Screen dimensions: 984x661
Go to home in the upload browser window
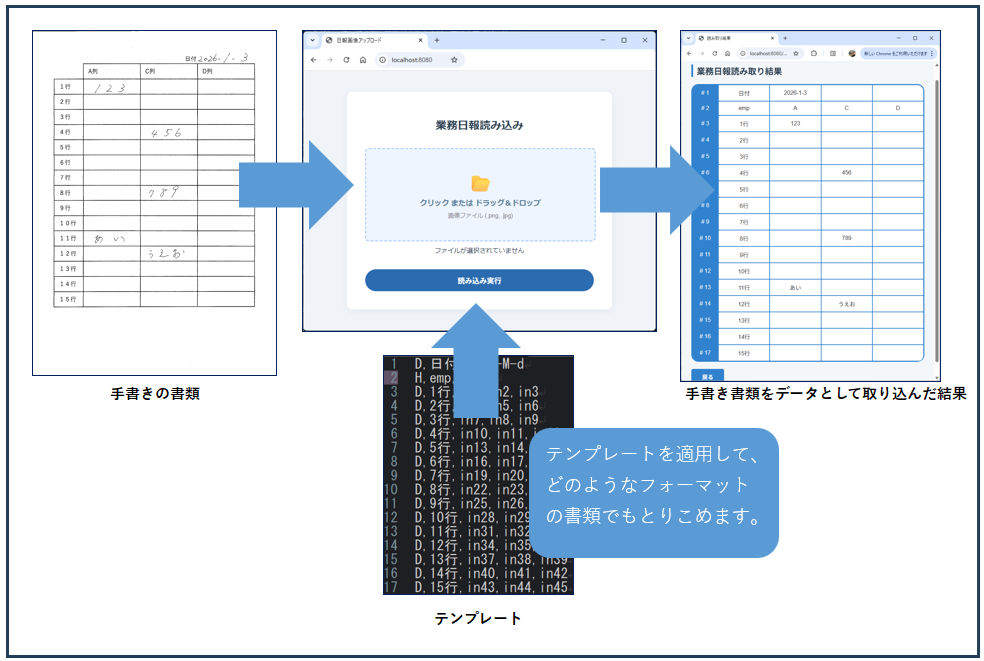(362, 60)
